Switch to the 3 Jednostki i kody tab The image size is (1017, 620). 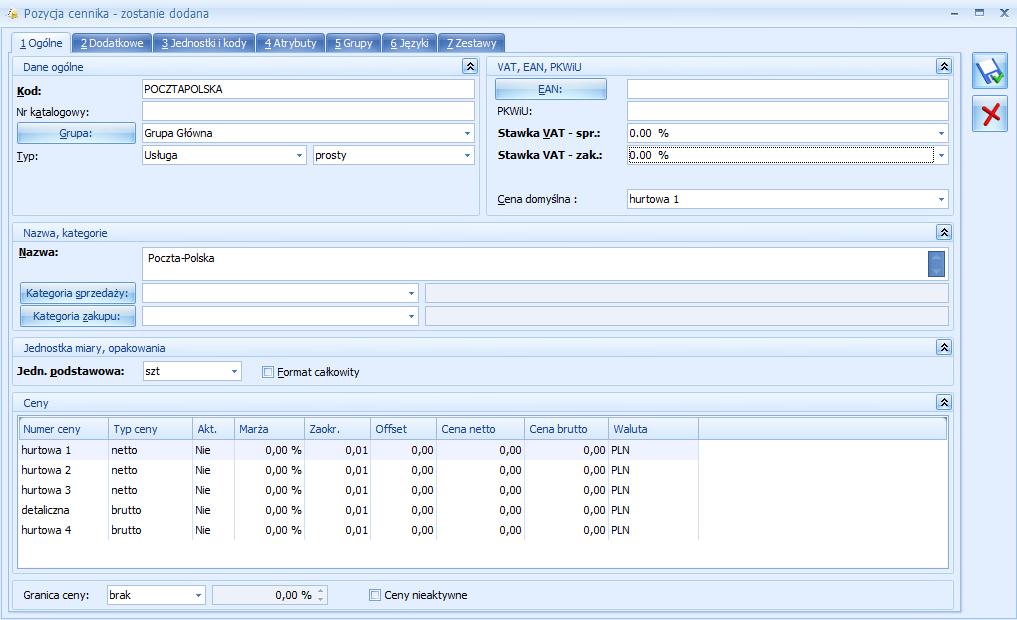[x=204, y=43]
